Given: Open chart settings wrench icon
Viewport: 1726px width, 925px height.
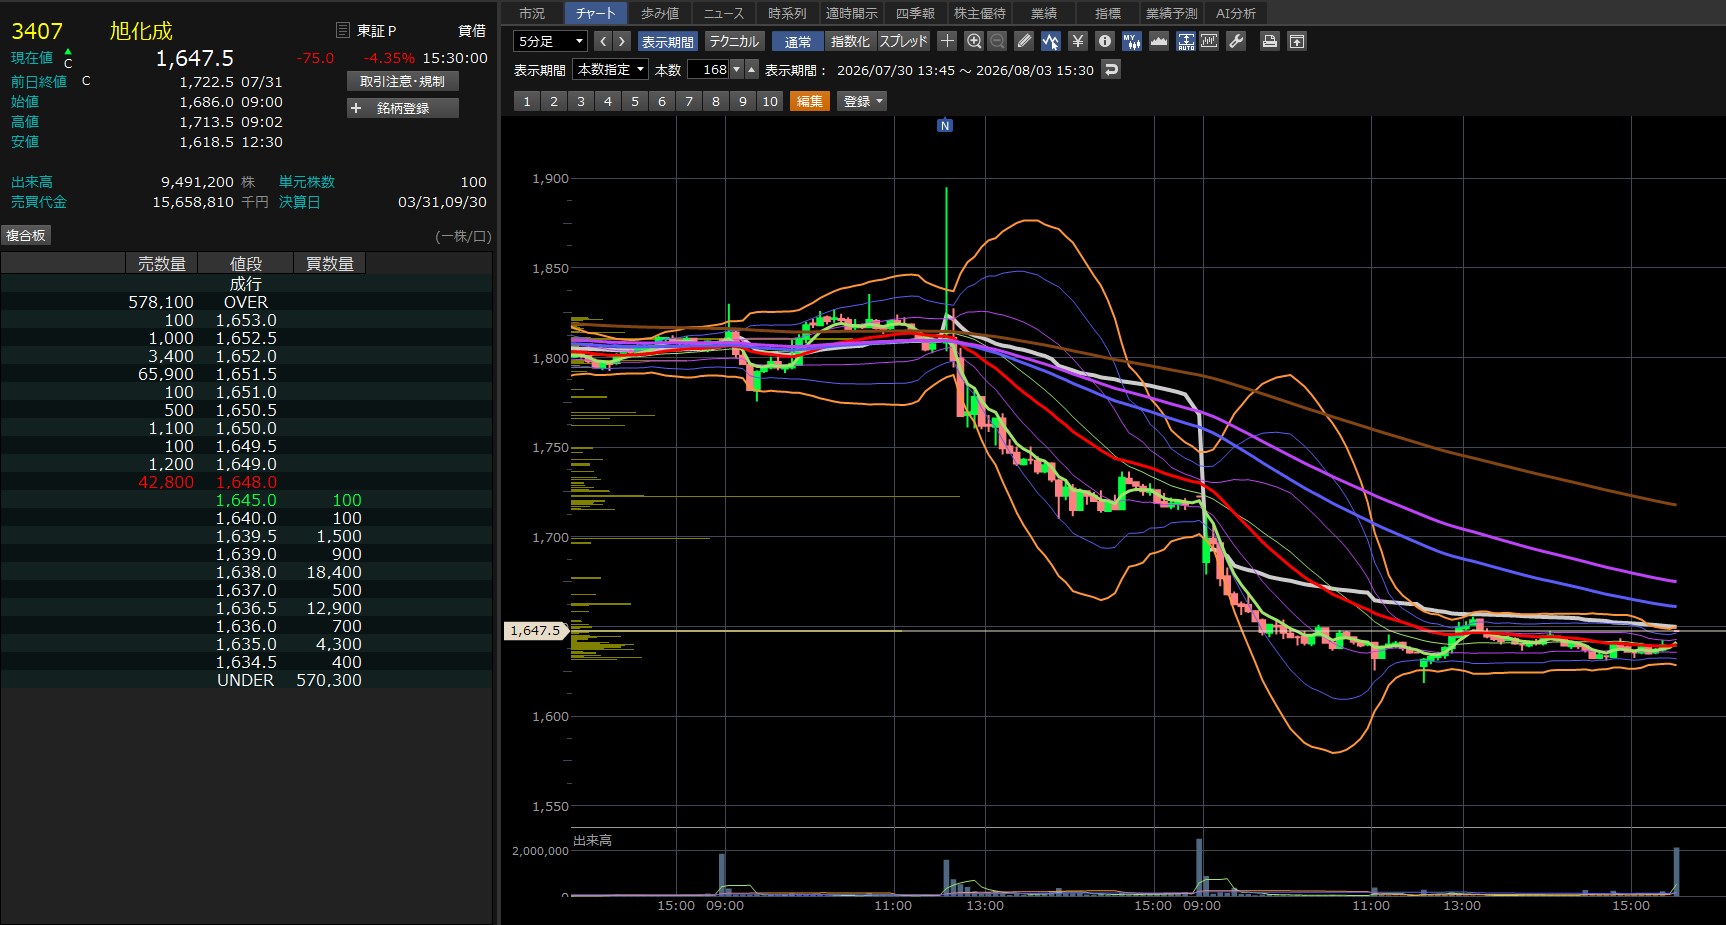Looking at the screenshot, I should [1236, 41].
